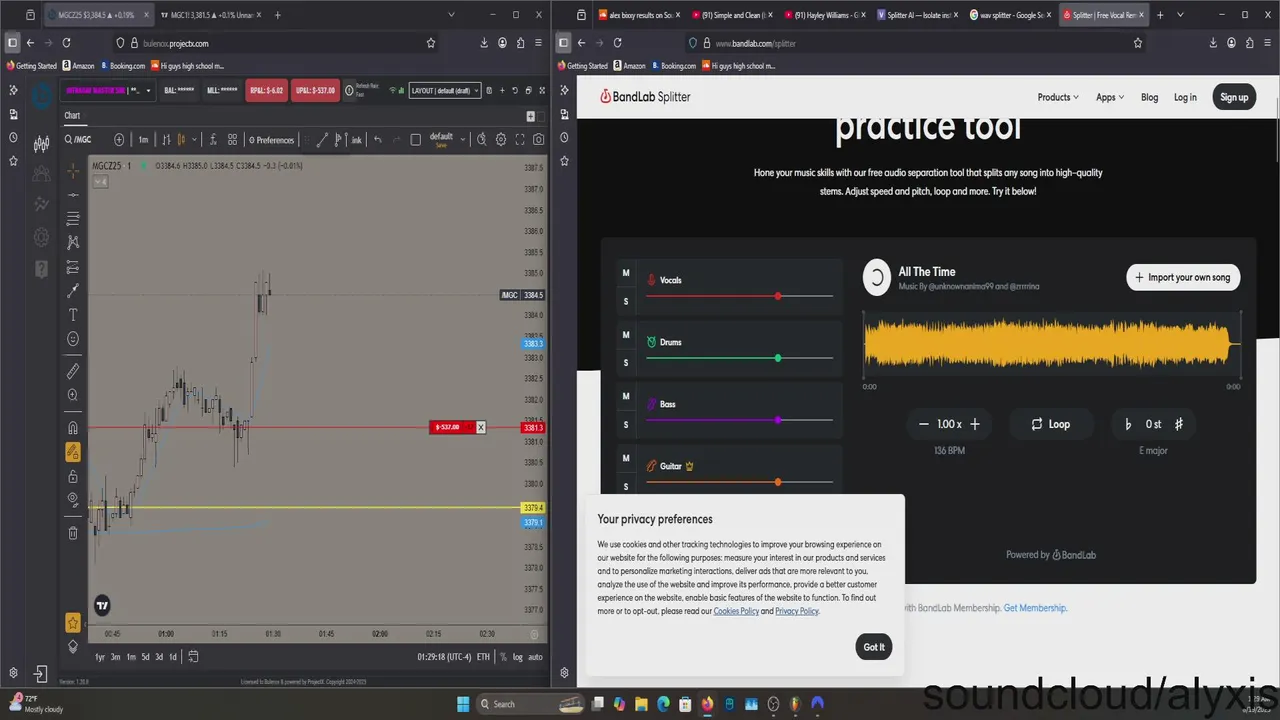Mute the Vocals stem
Viewport: 1280px width, 720px height.
626,273
